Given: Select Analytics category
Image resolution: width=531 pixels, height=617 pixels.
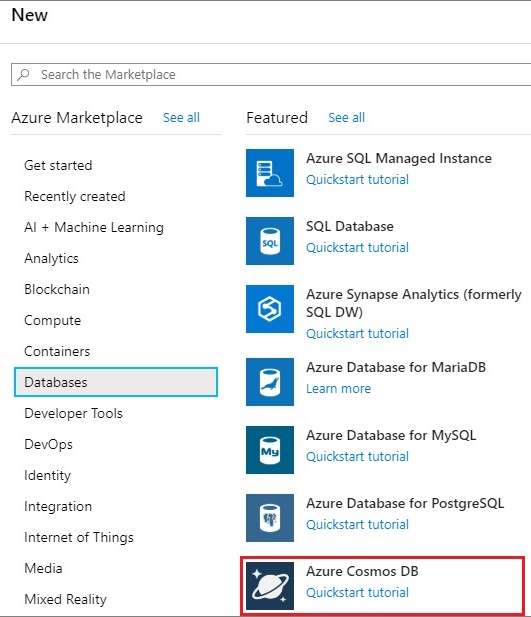Looking at the screenshot, I should click(51, 259).
